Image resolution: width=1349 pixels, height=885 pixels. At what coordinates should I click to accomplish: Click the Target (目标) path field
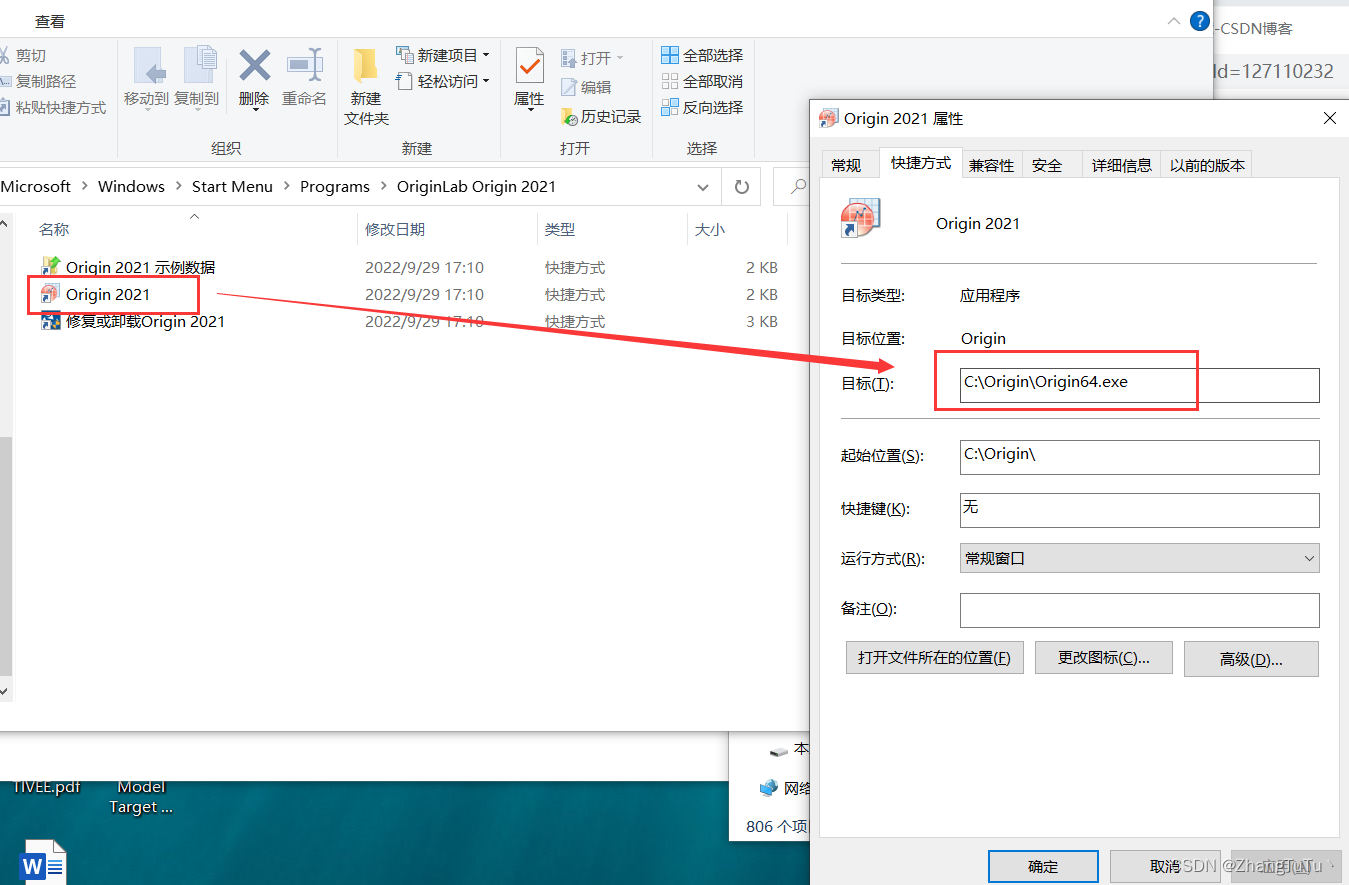[1139, 385]
